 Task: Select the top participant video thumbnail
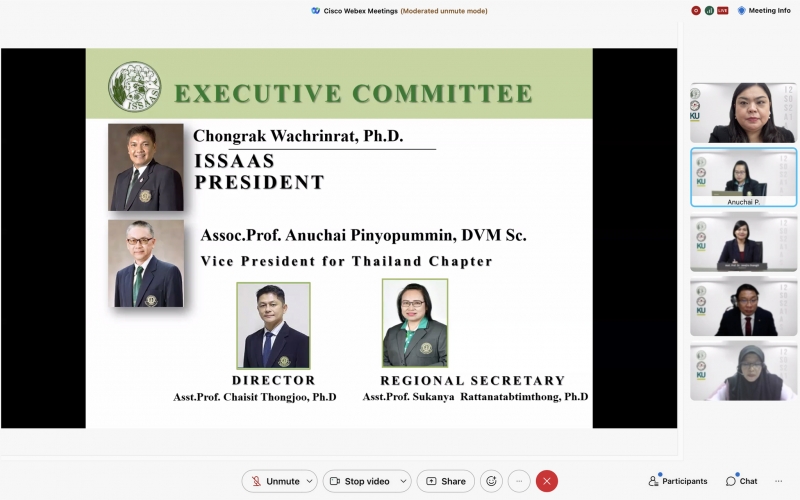(x=743, y=112)
